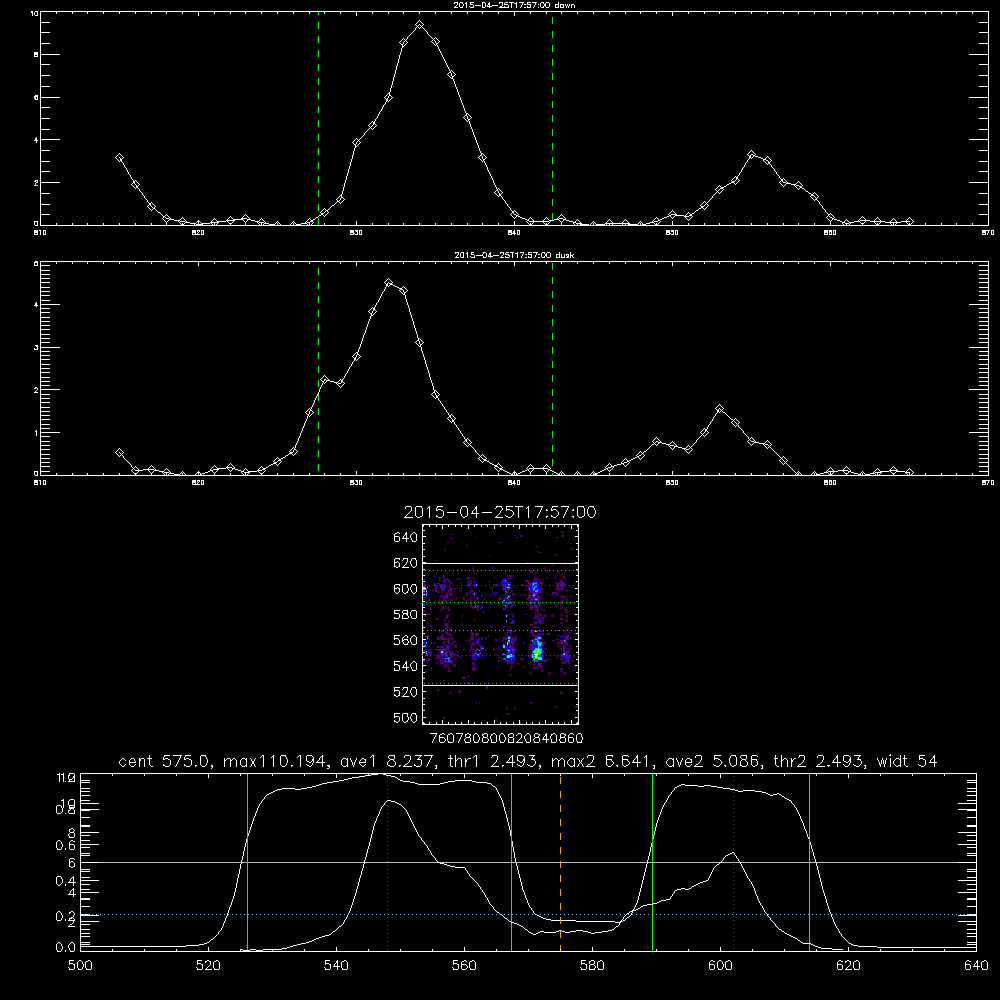Screen dimensions: 1000x1000
Task: Click the green dashed line near 842 in dusk plot
Action: (552, 369)
